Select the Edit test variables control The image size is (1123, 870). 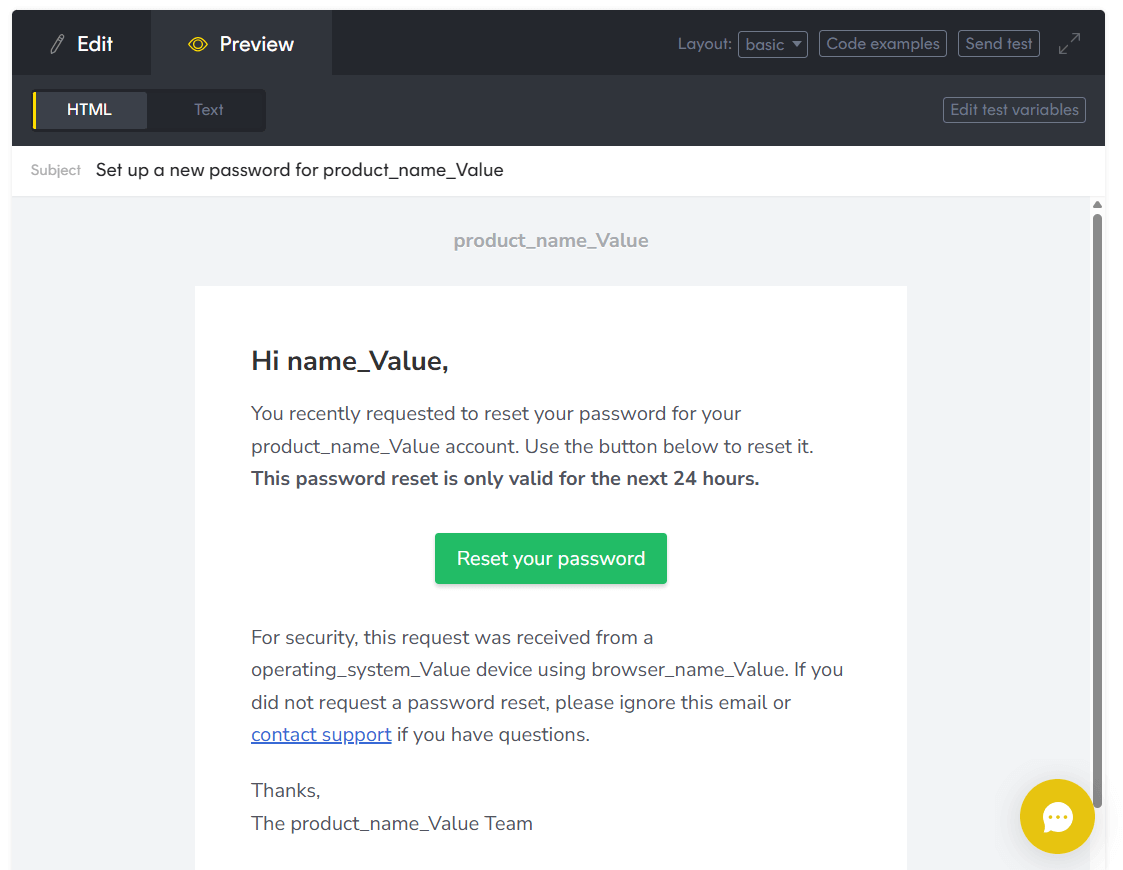coord(1014,110)
